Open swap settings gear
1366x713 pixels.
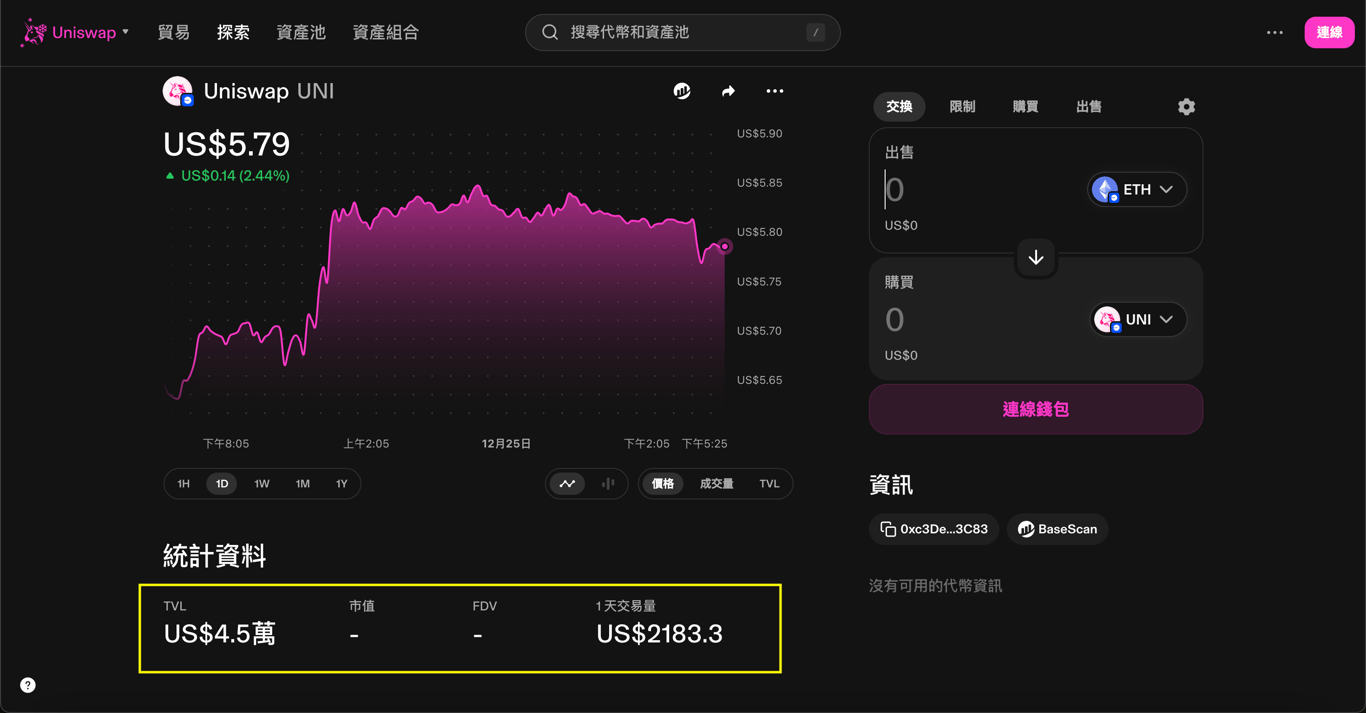pyautogui.click(x=1186, y=107)
